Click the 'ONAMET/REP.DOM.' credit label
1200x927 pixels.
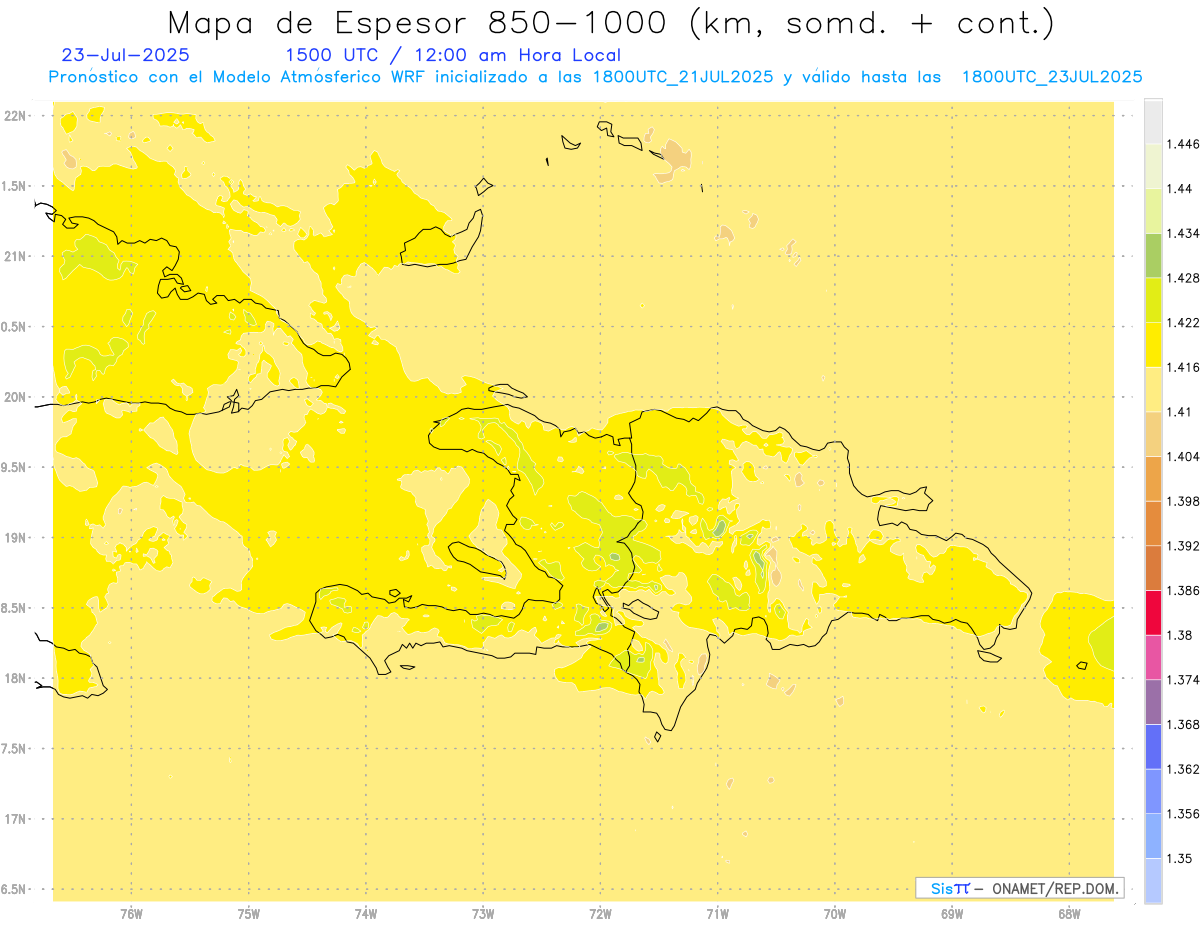[x=1054, y=888]
